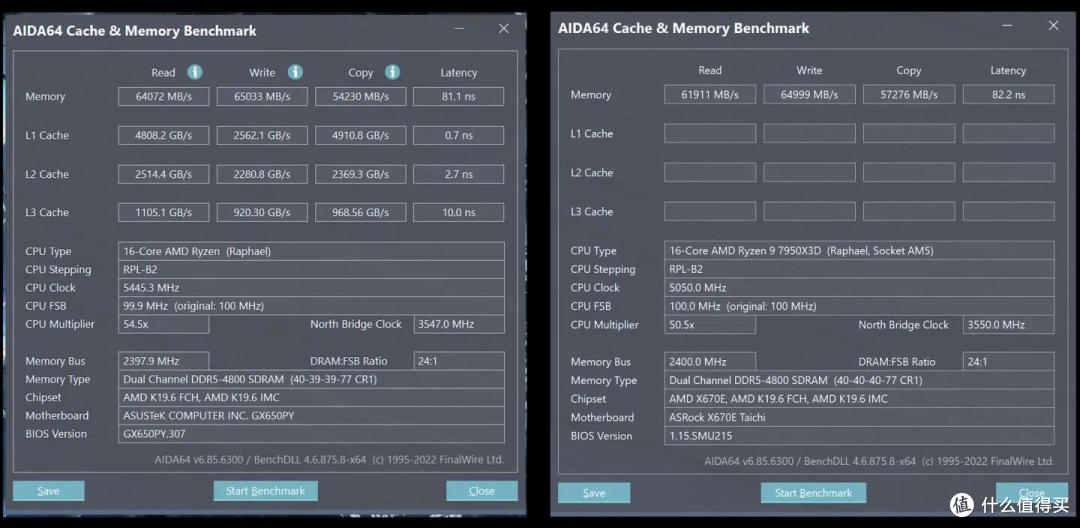
Task: Select L3 Cache Write value 920.30 GB/s
Action: point(262,213)
